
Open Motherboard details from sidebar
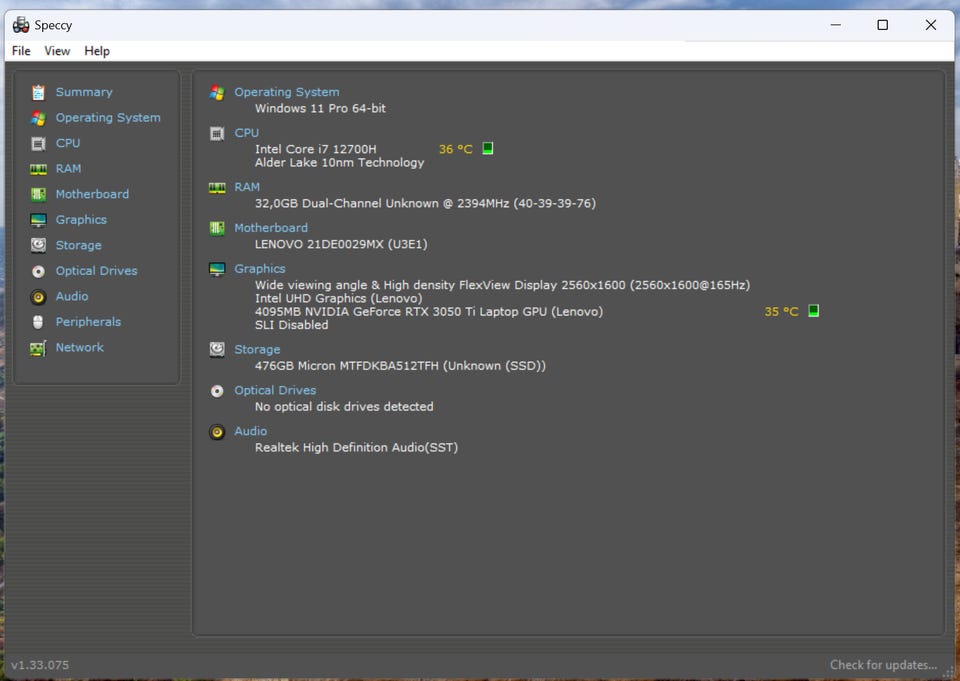(92, 194)
